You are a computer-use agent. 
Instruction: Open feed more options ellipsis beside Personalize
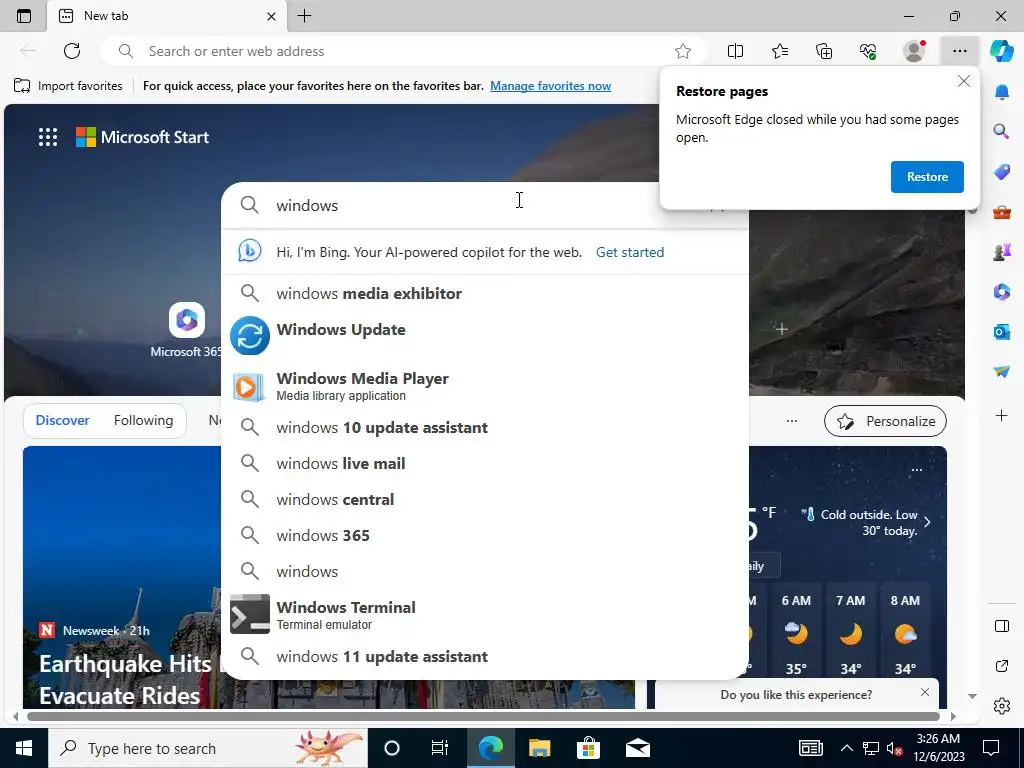tap(792, 421)
